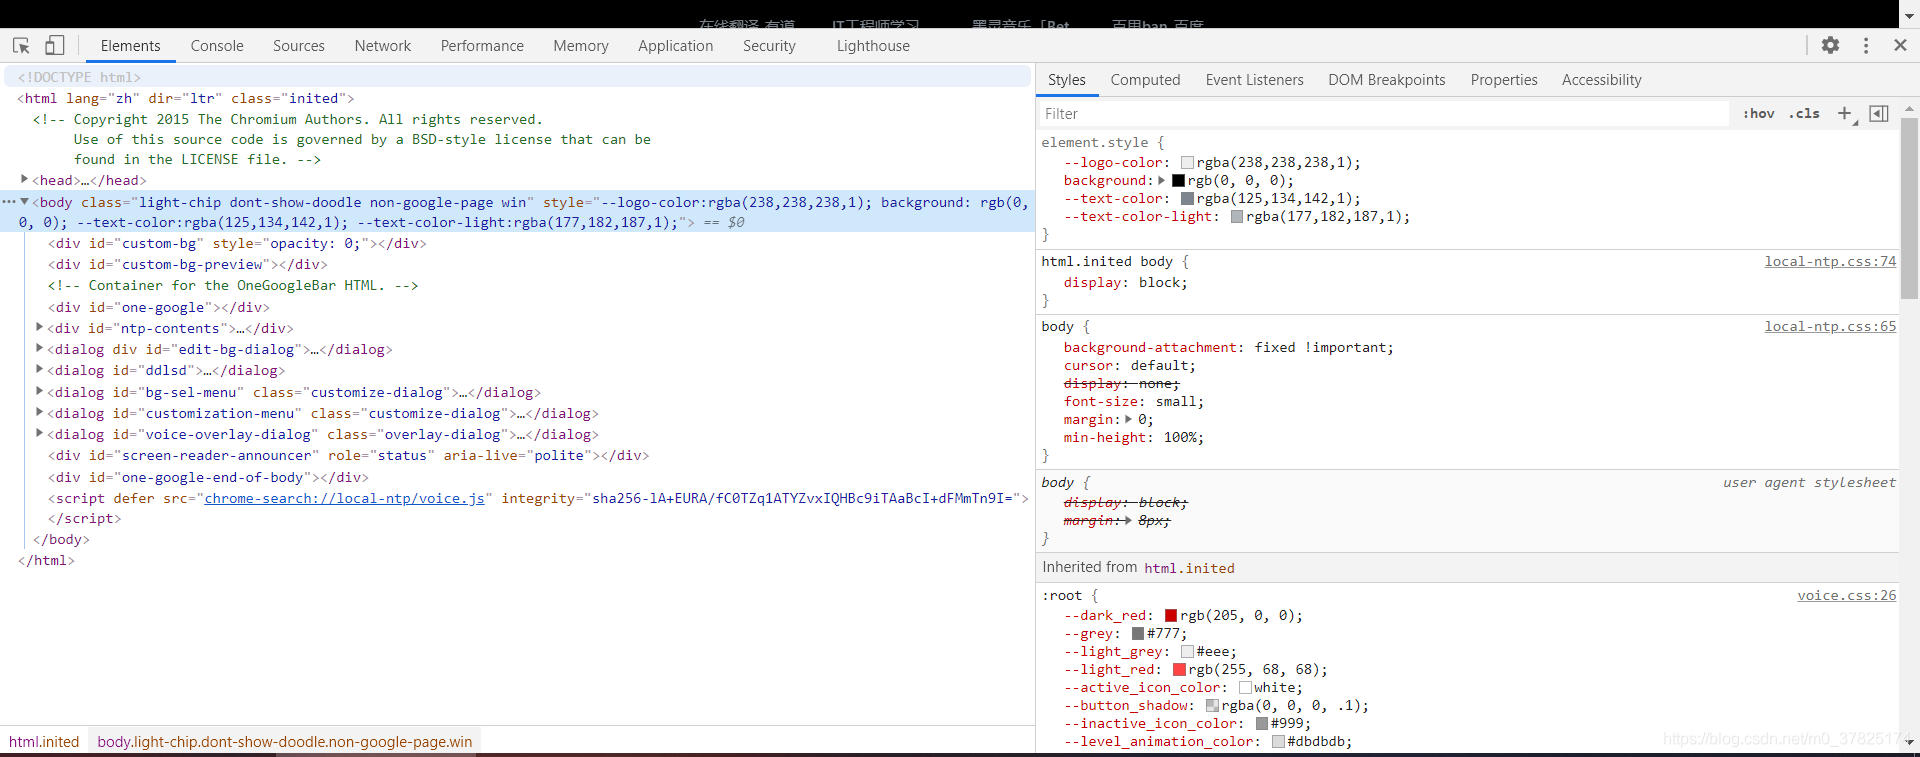Expand the customization-menu dialog node
The width and height of the screenshot is (1920, 757).
[x=40, y=412]
